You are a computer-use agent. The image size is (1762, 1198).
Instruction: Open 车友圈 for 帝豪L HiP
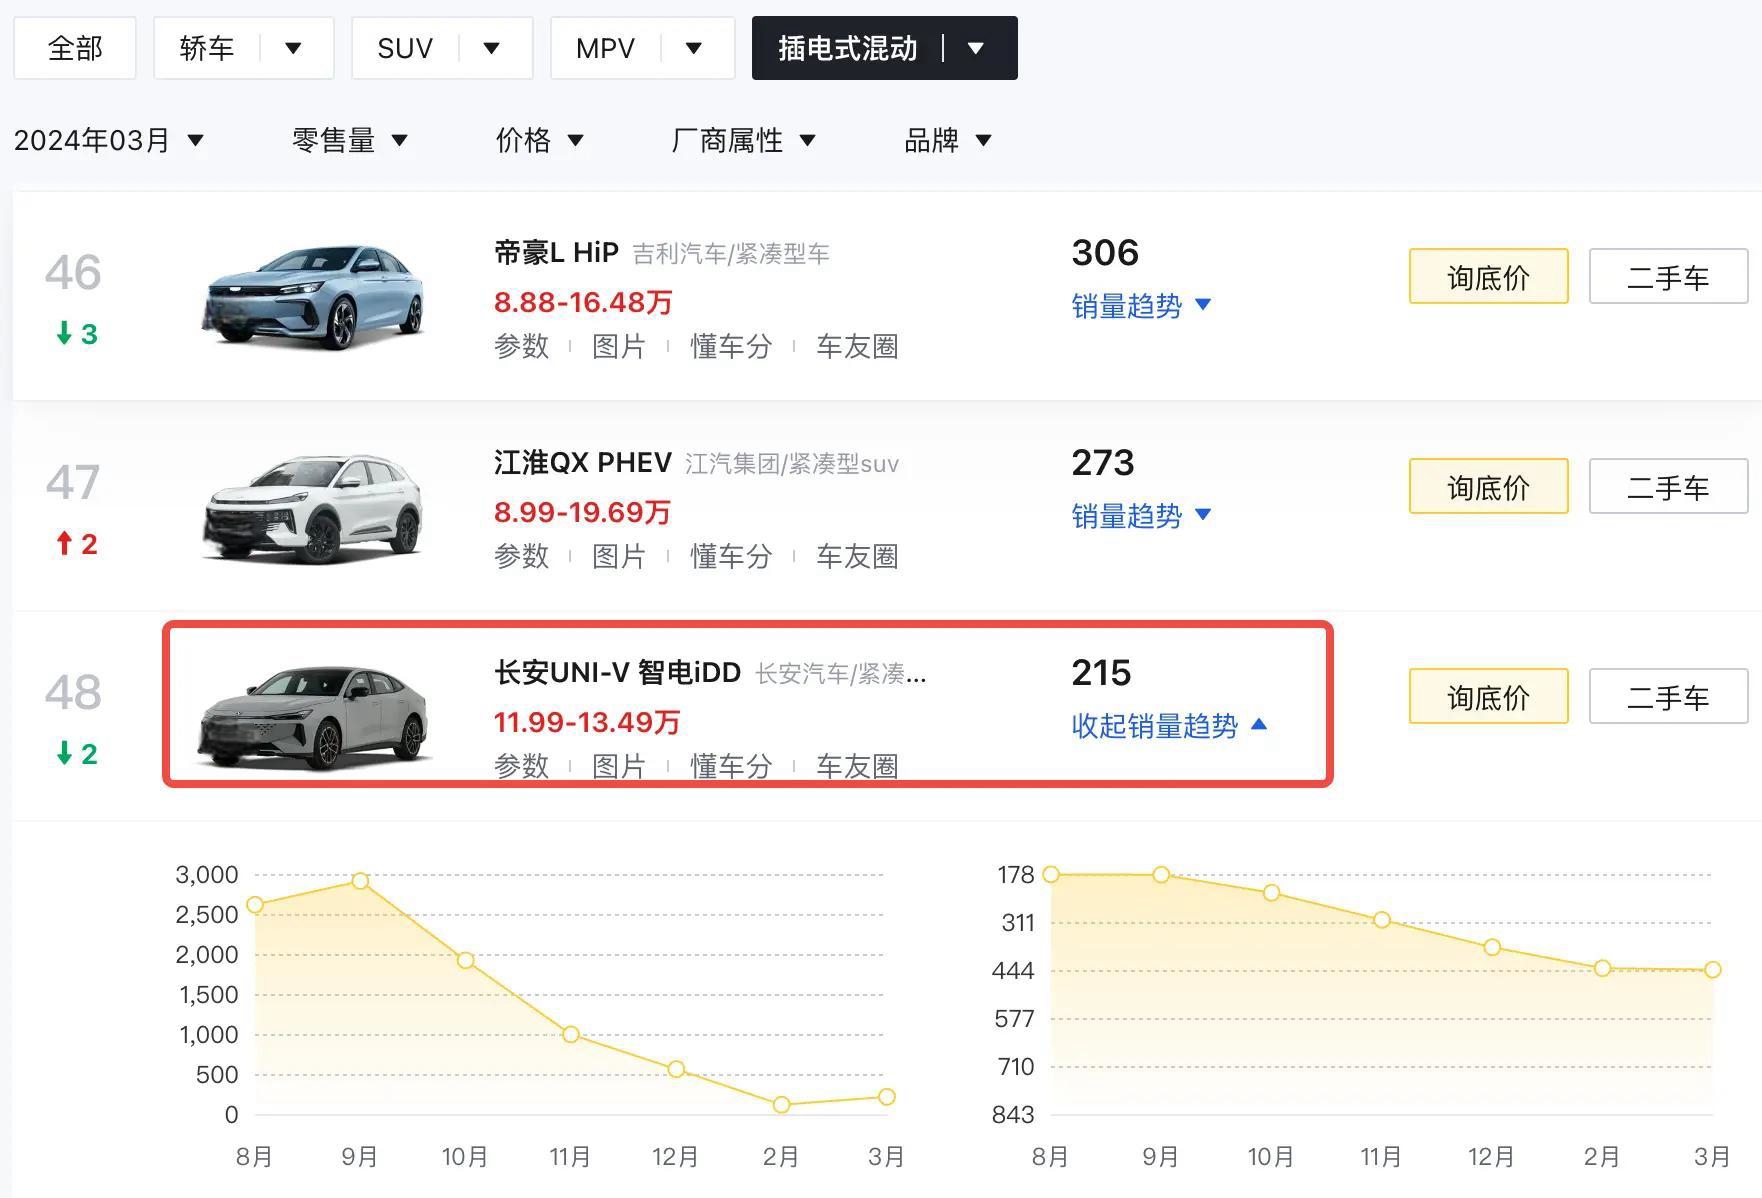pyautogui.click(x=857, y=346)
